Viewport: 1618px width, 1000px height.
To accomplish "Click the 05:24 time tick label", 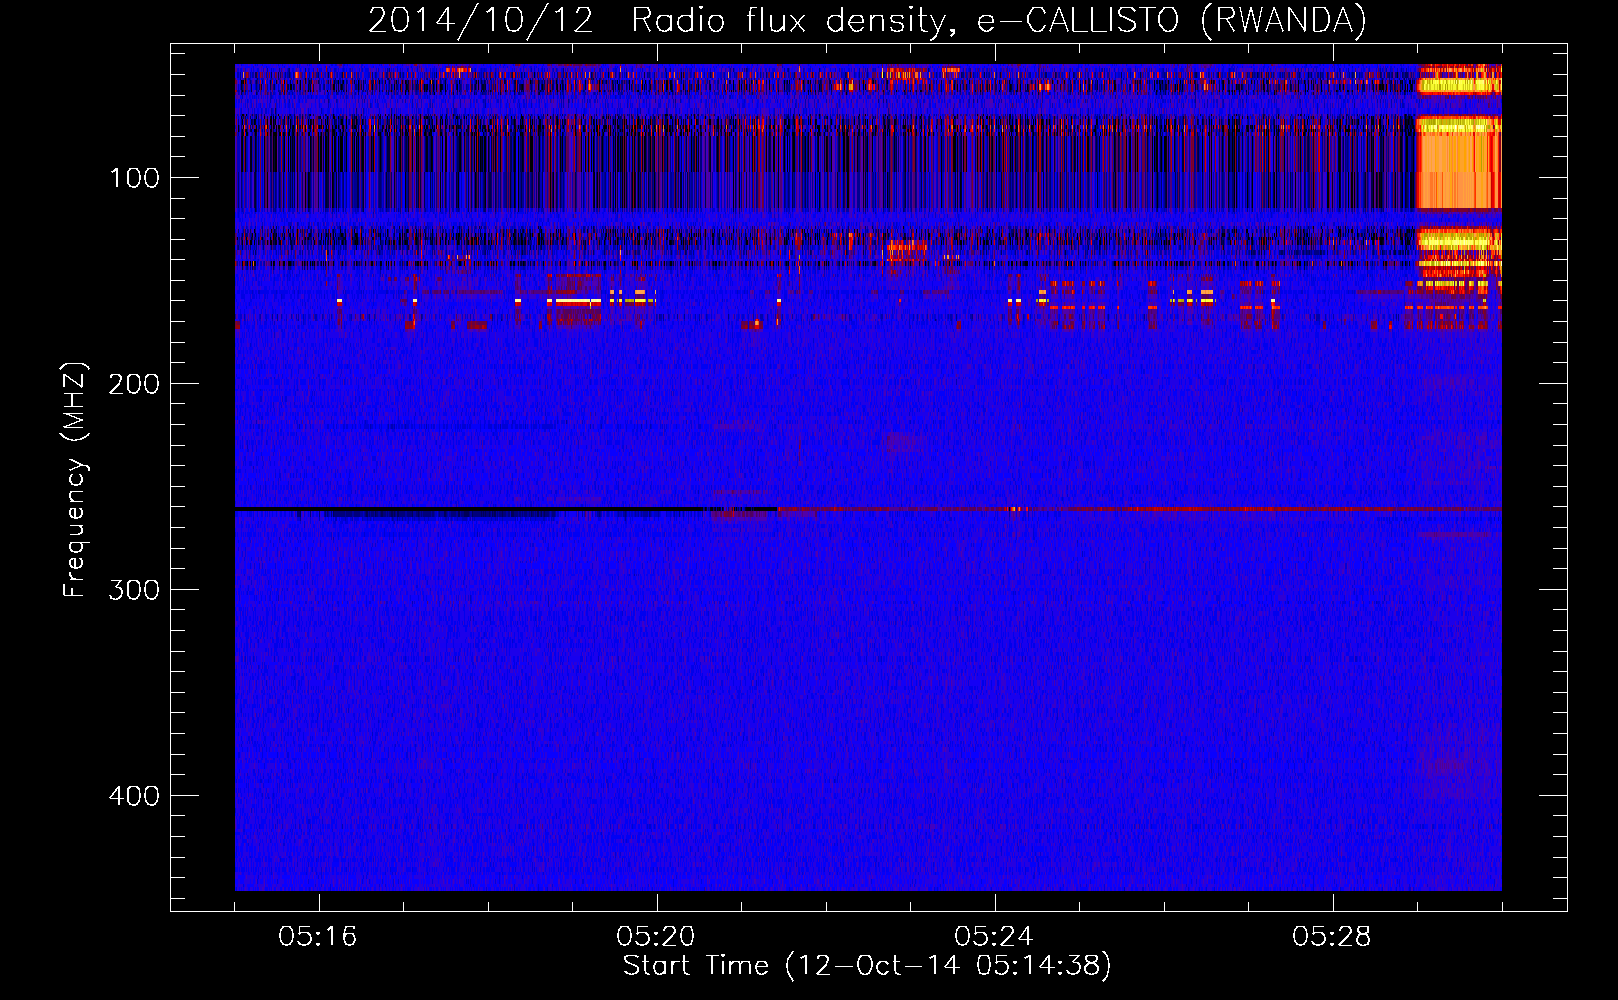I will click(x=994, y=937).
